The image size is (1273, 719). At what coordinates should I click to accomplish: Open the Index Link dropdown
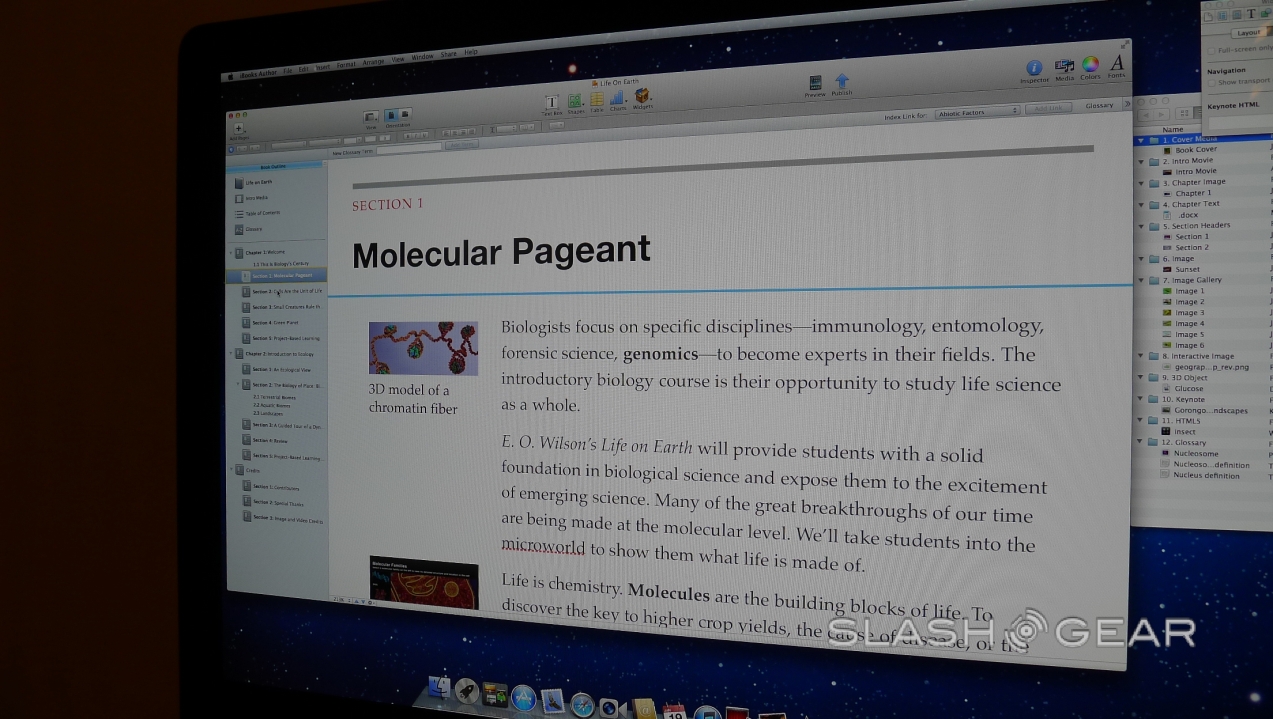coord(977,113)
